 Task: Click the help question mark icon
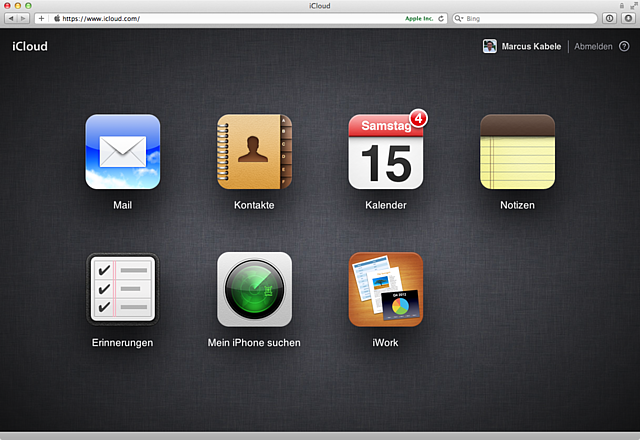(x=624, y=47)
